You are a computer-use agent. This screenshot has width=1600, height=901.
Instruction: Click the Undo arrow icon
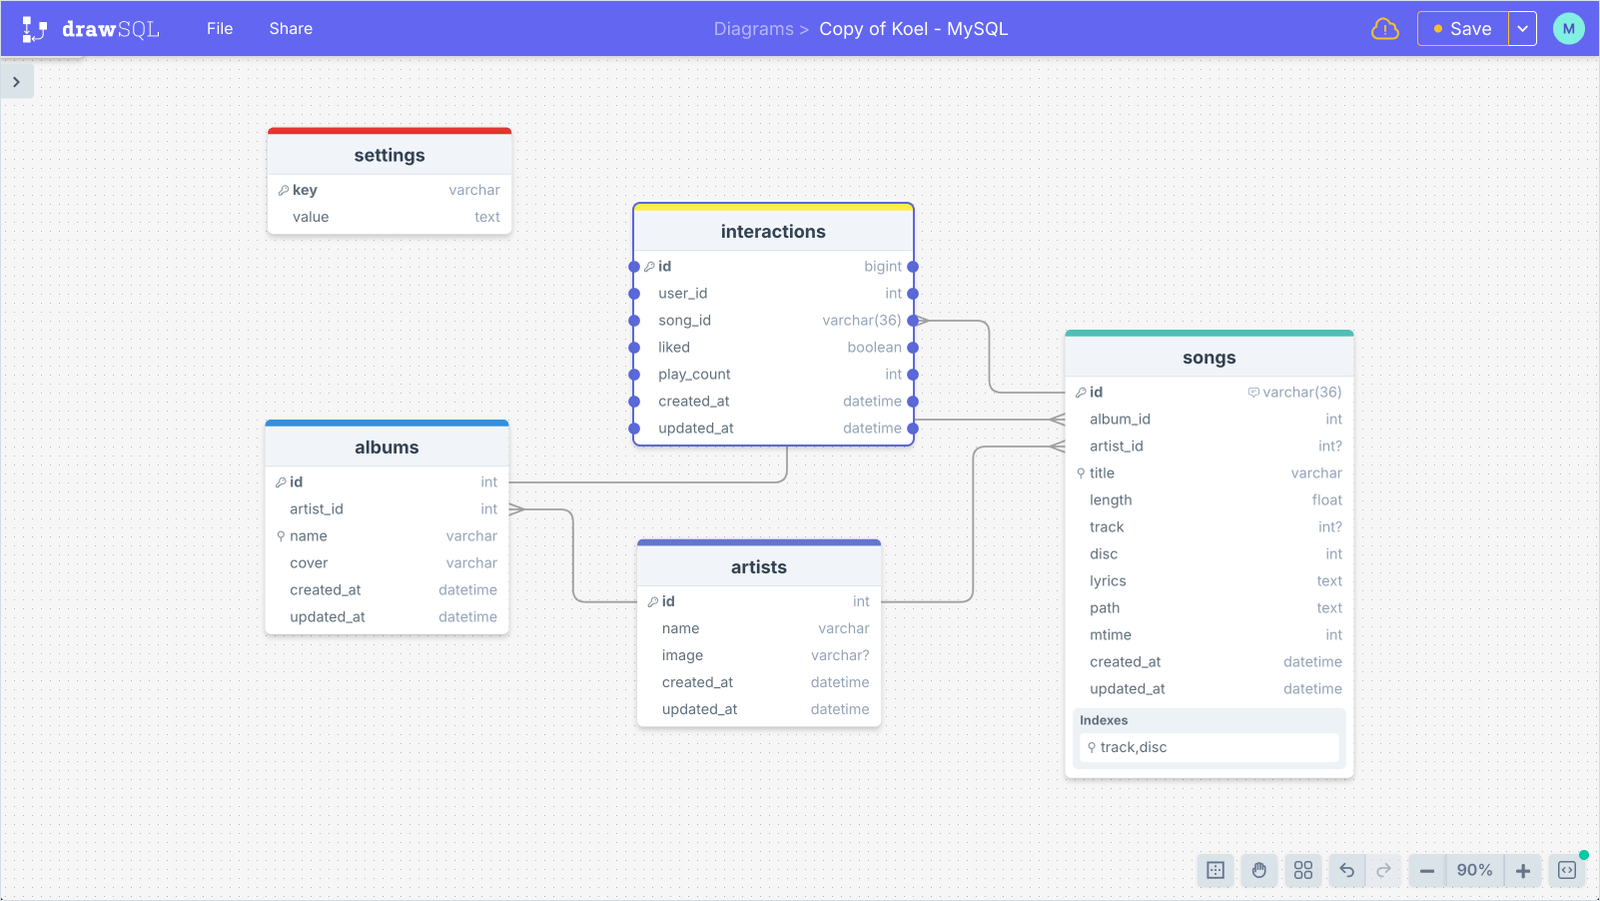pos(1347,870)
